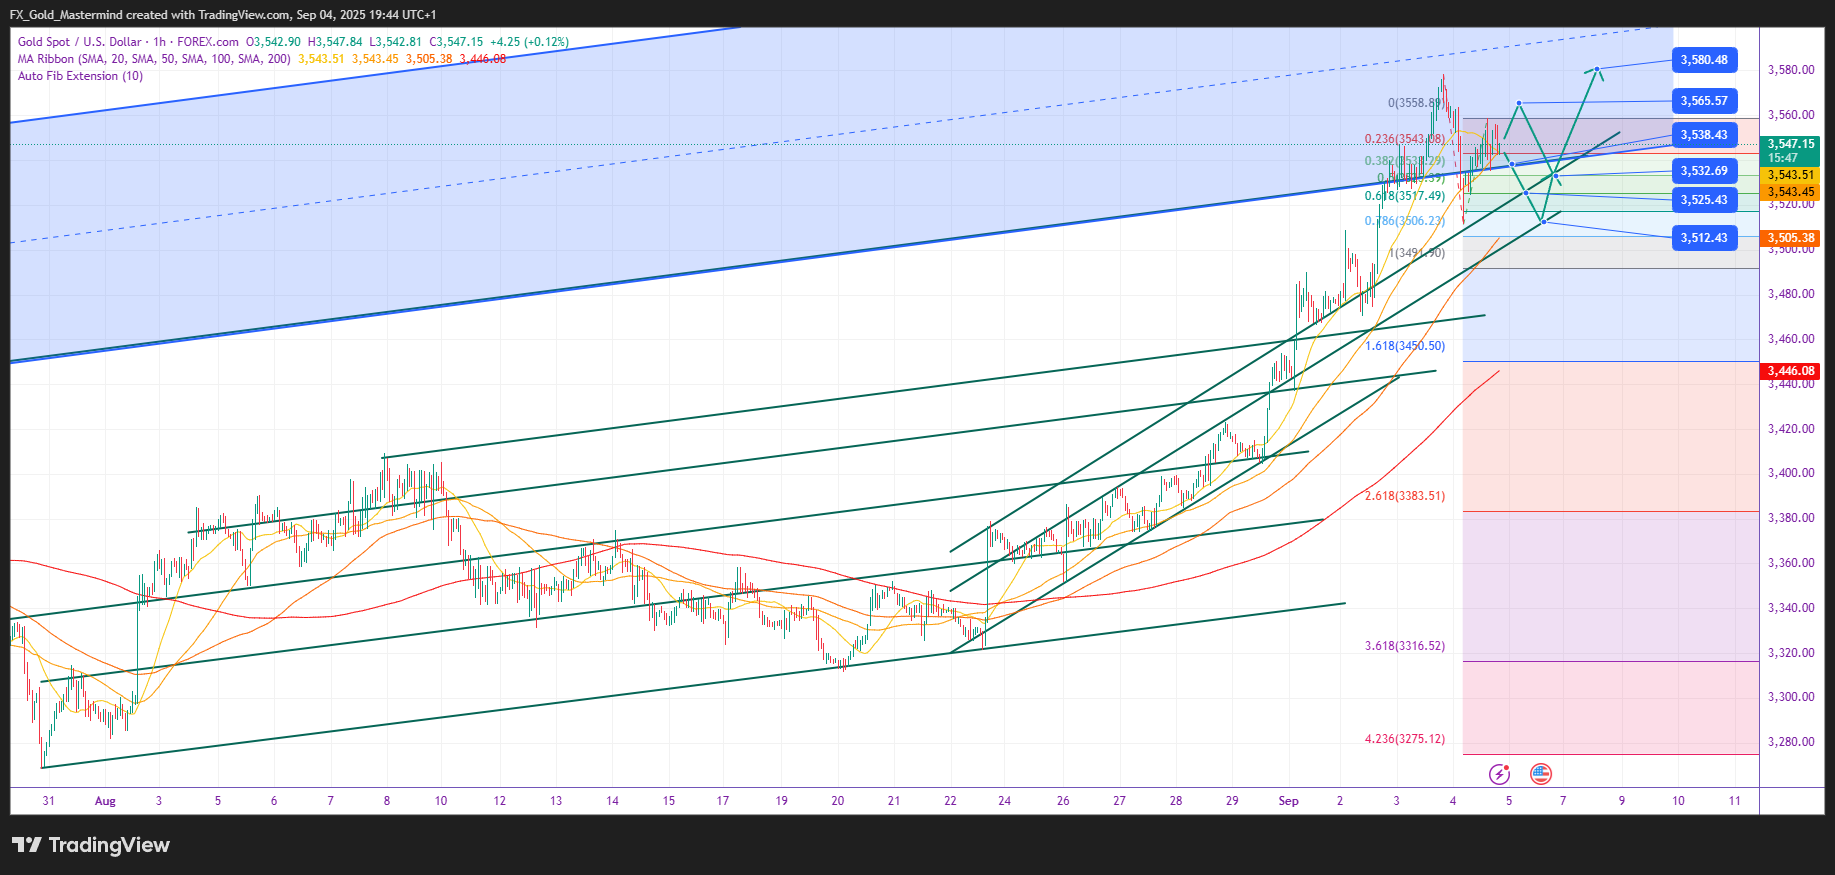The width and height of the screenshot is (1835, 875).
Task: Click the current price tag 3,547.15
Action: point(1790,151)
